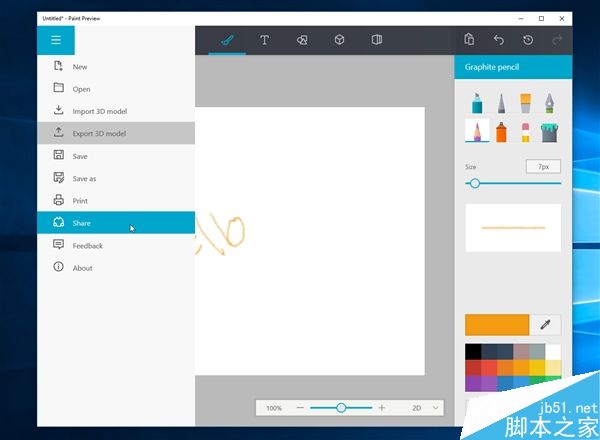Select the orange Spray can tool
Viewport: 600px width, 440px height.
point(501,132)
